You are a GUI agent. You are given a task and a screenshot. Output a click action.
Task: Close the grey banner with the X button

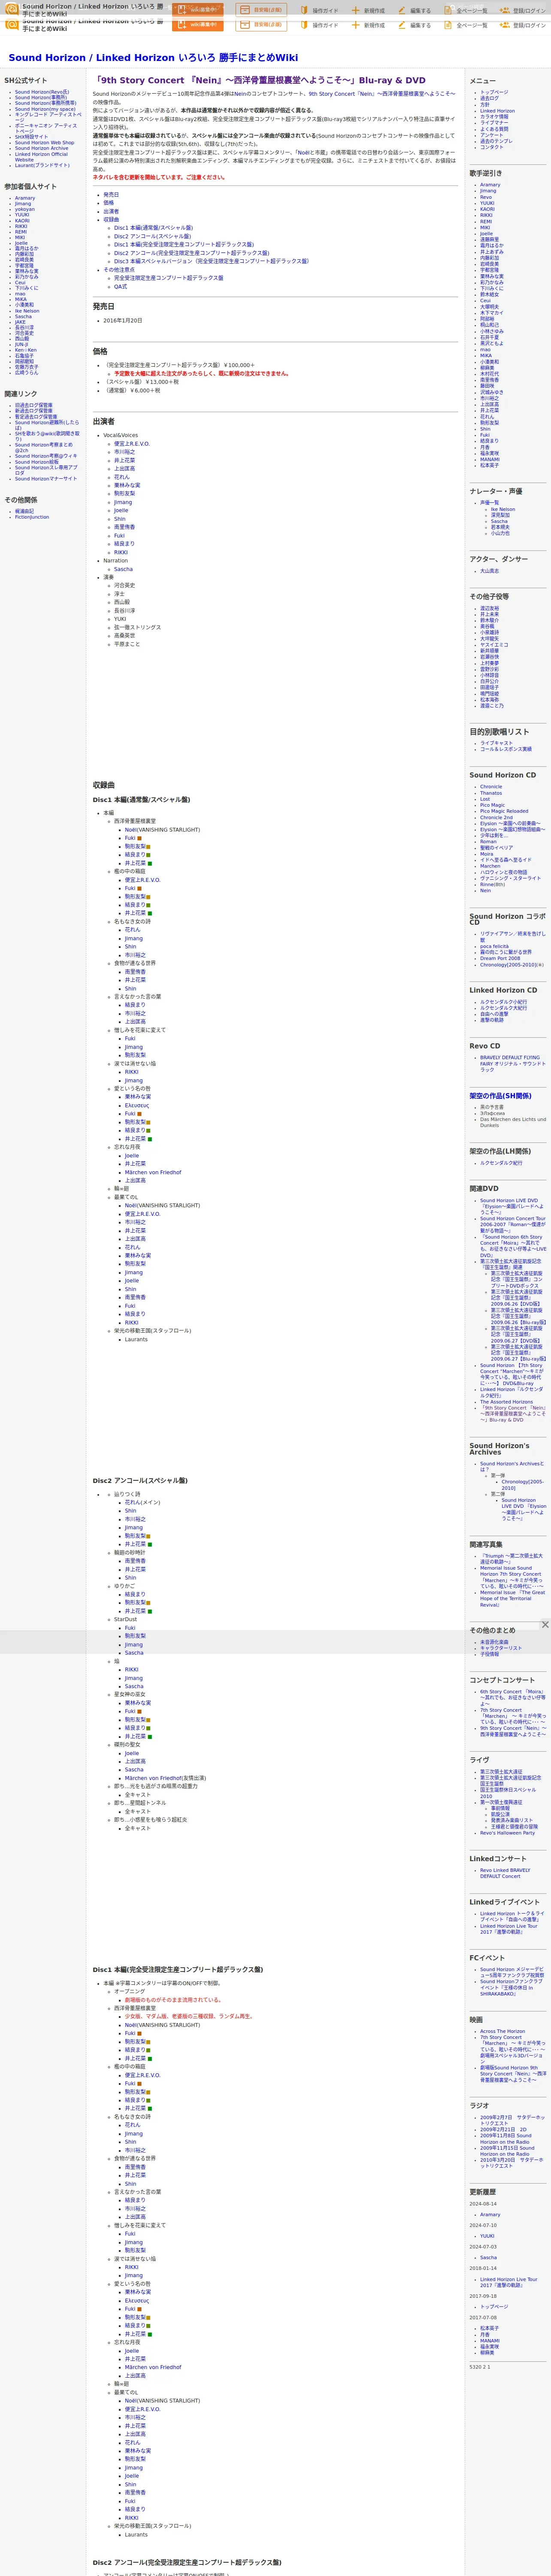(x=545, y=1624)
